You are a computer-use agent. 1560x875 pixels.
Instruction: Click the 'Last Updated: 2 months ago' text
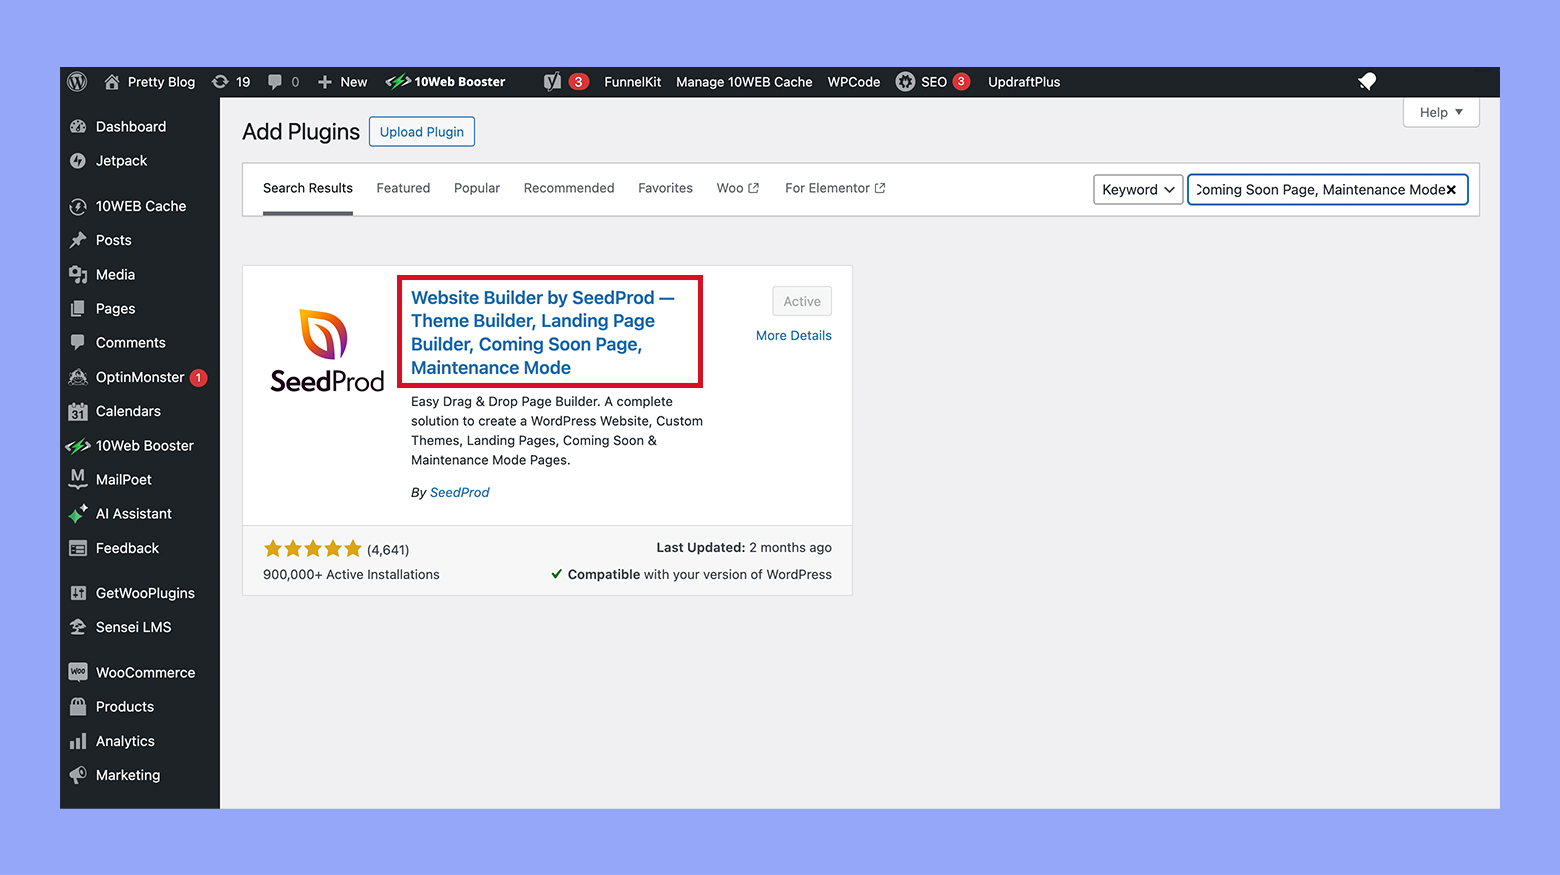pyautogui.click(x=744, y=548)
